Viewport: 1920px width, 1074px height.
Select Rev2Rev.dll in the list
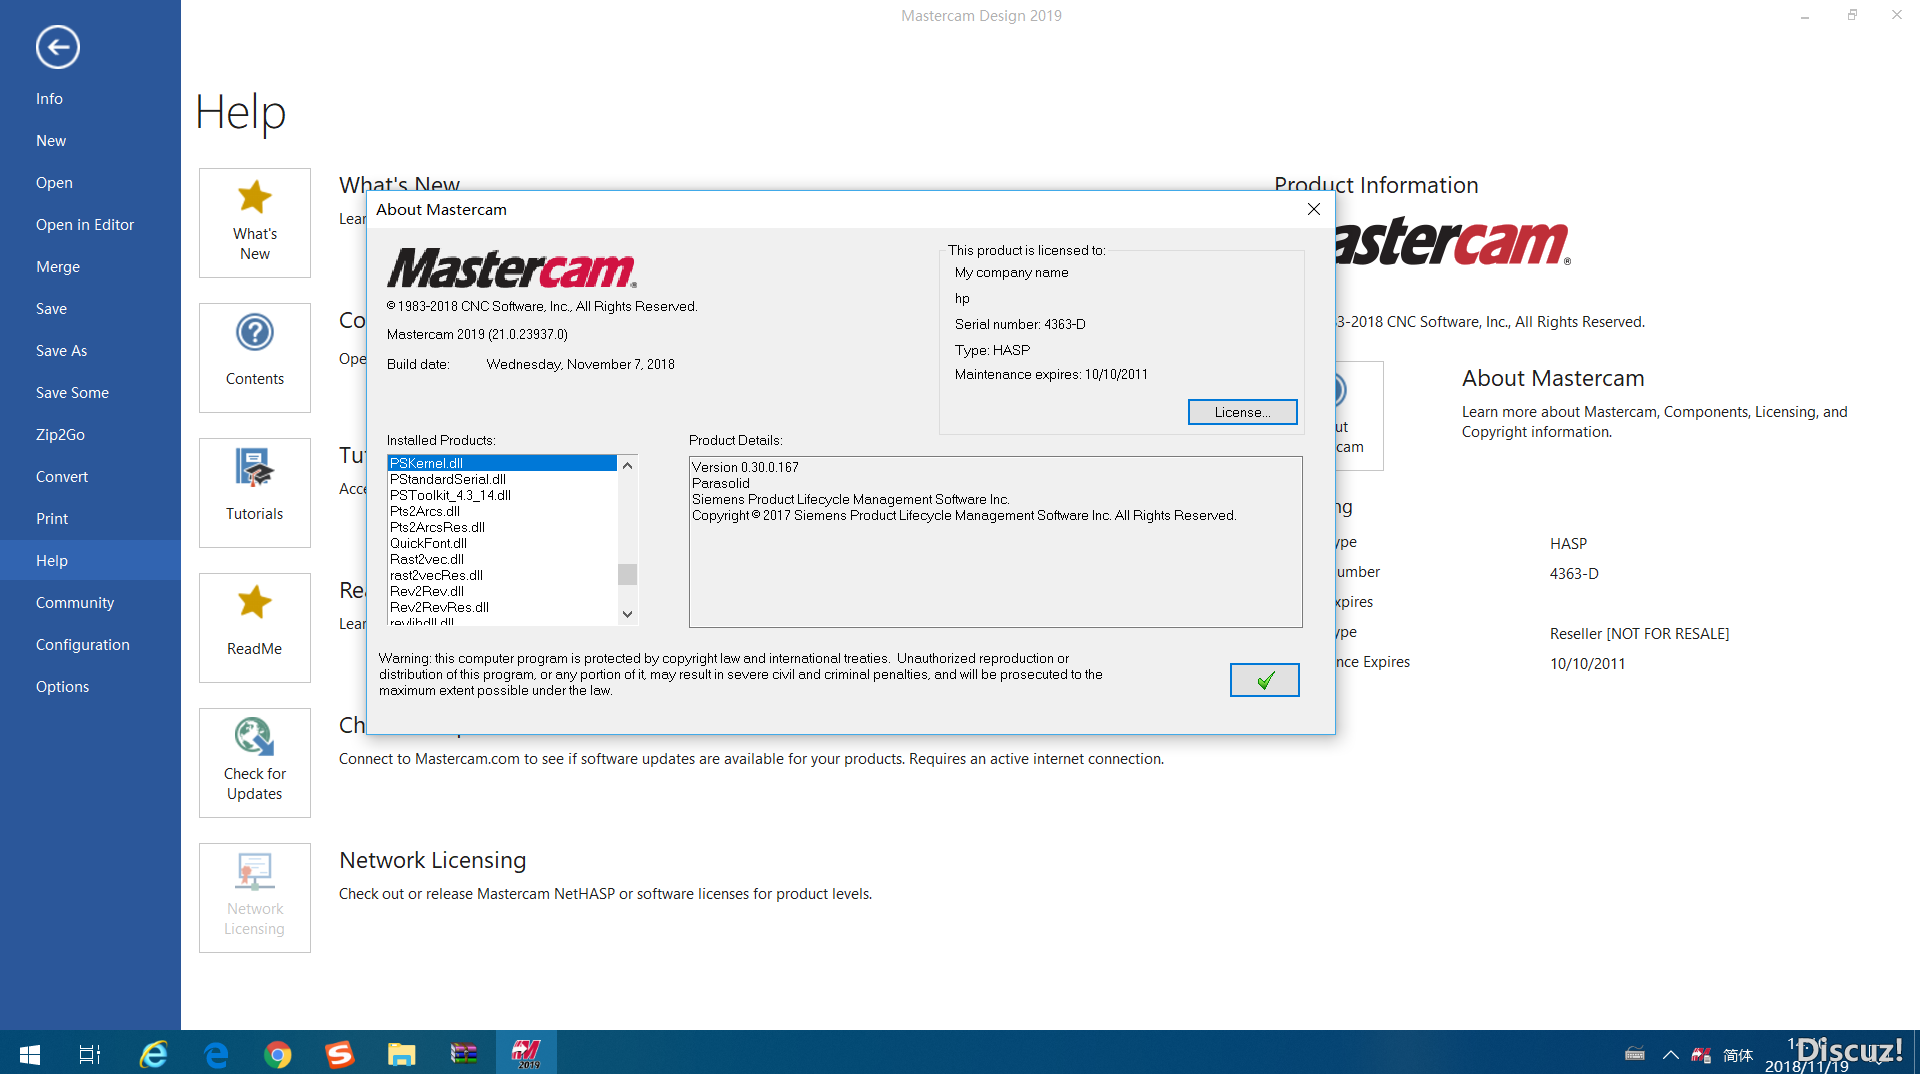(x=502, y=591)
